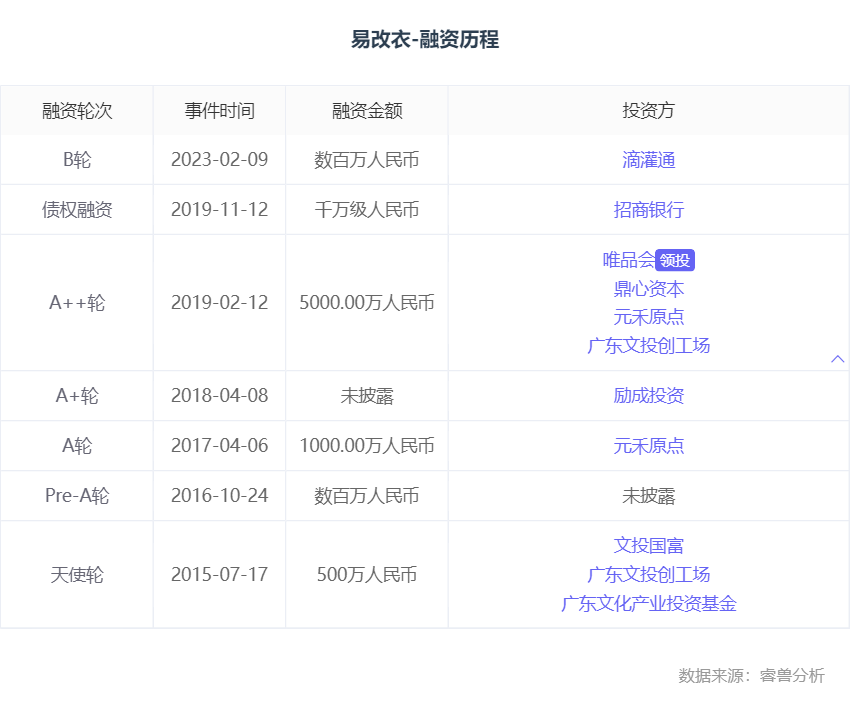Click the 事件时间 column header
The image size is (850, 720).
tap(220, 111)
